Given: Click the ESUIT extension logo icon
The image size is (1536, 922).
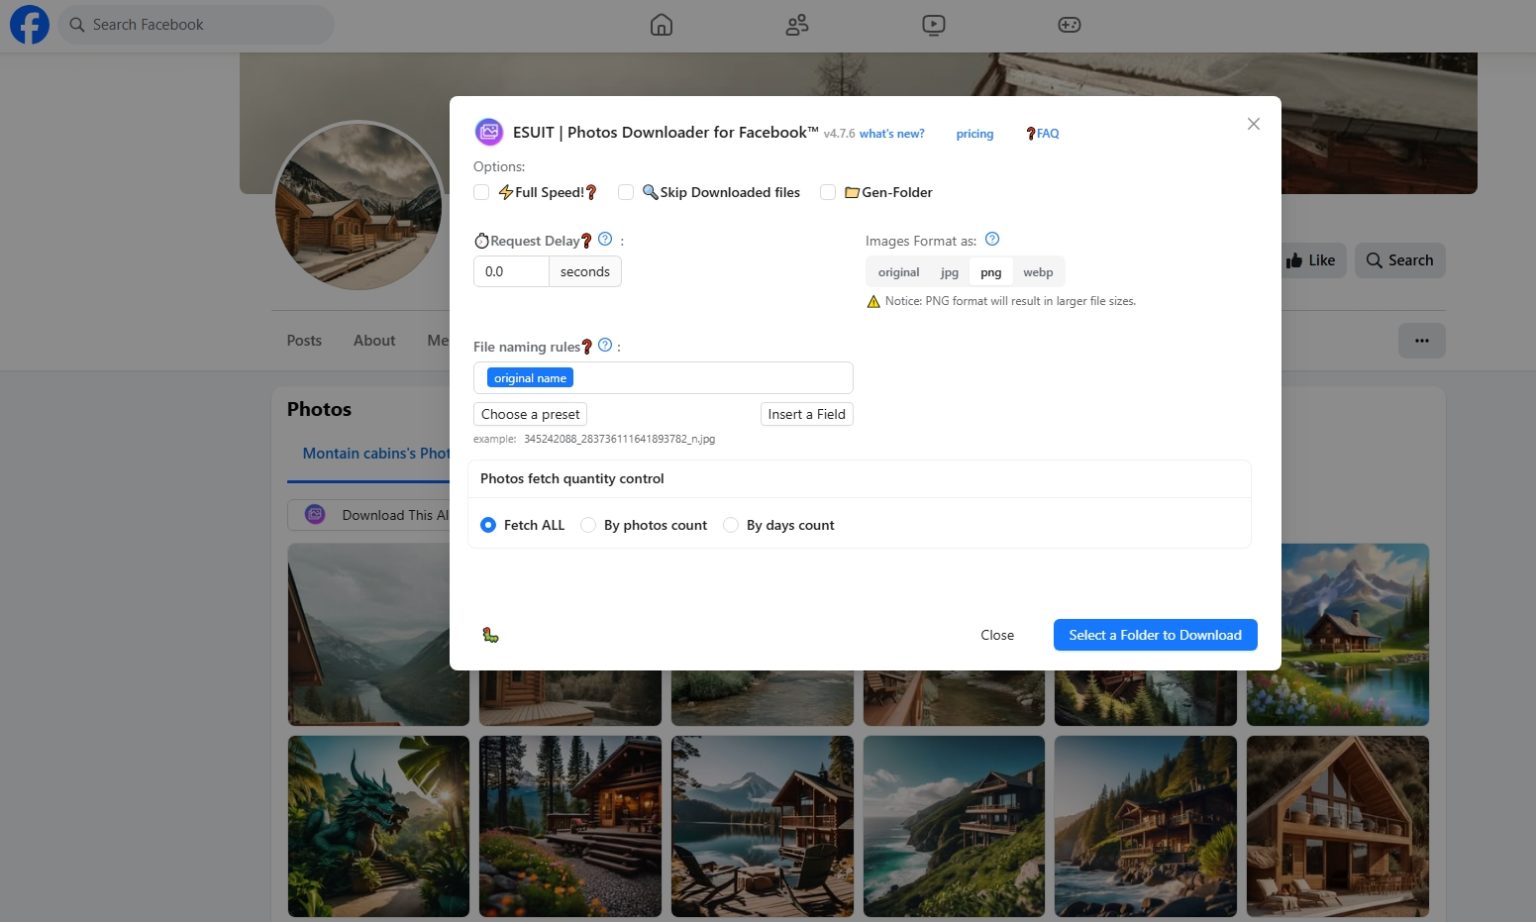Looking at the screenshot, I should (x=489, y=131).
